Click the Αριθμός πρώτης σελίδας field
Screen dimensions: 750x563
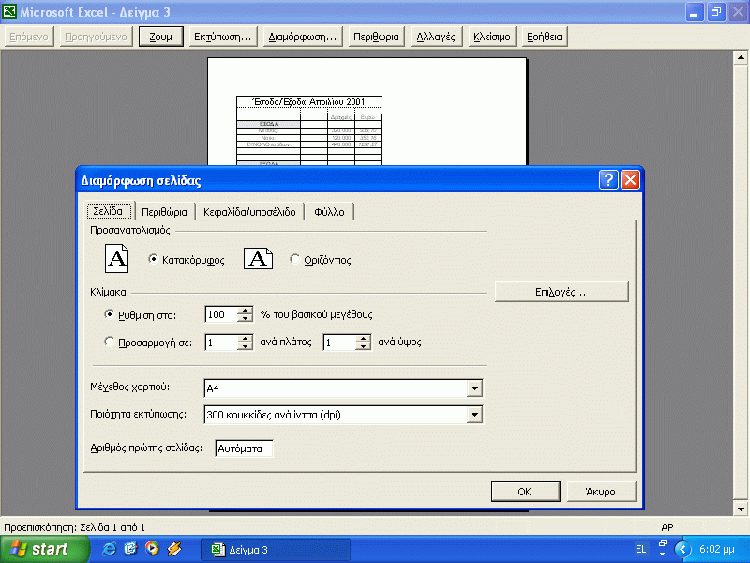244,448
